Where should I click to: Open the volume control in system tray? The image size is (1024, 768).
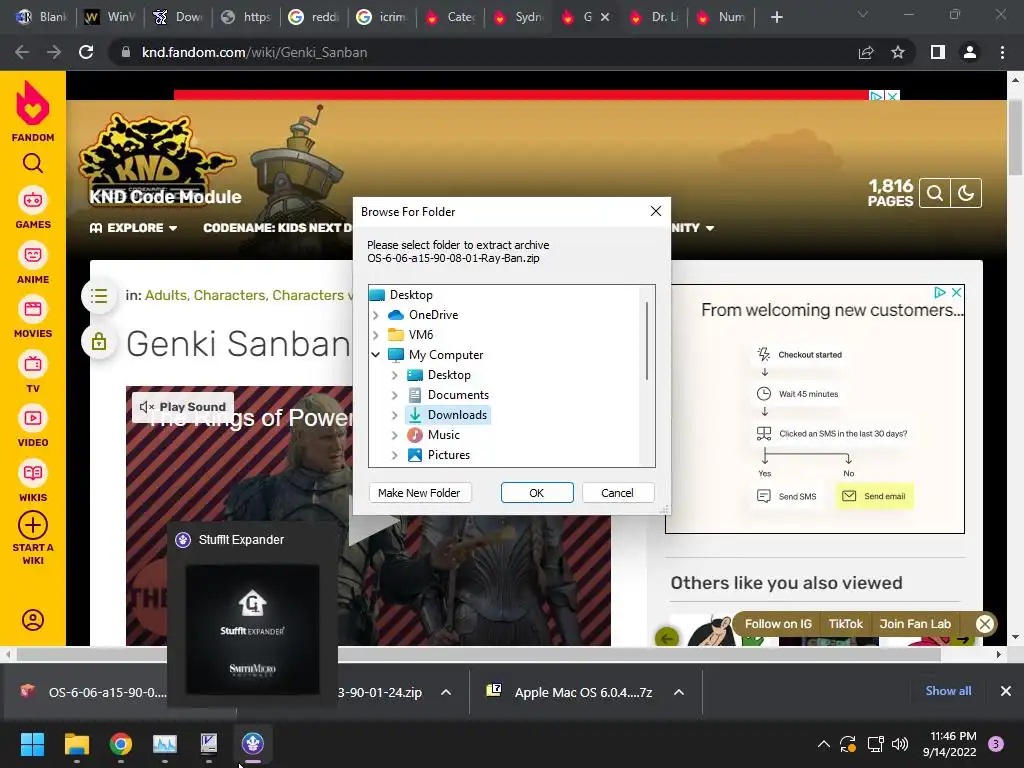click(900, 744)
